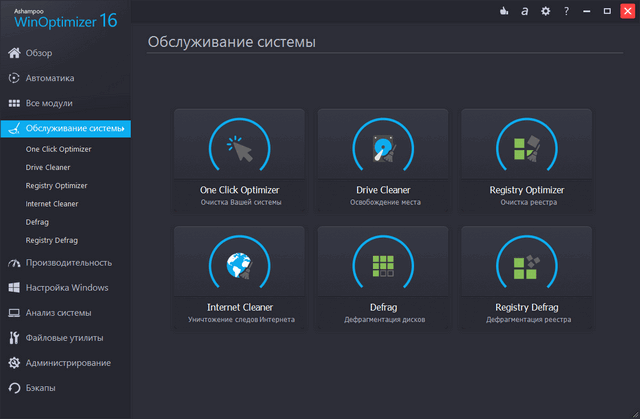Click Internet Cleaner sidebar link

tap(54, 204)
